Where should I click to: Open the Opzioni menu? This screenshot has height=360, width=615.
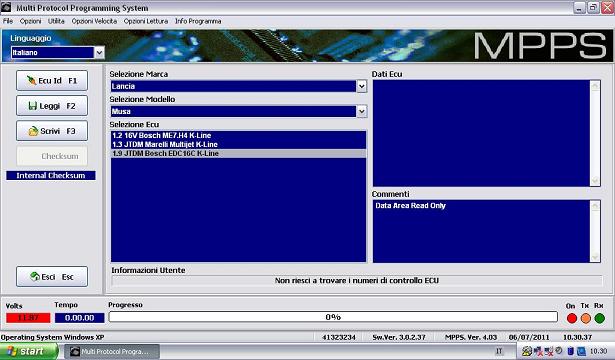[x=30, y=21]
